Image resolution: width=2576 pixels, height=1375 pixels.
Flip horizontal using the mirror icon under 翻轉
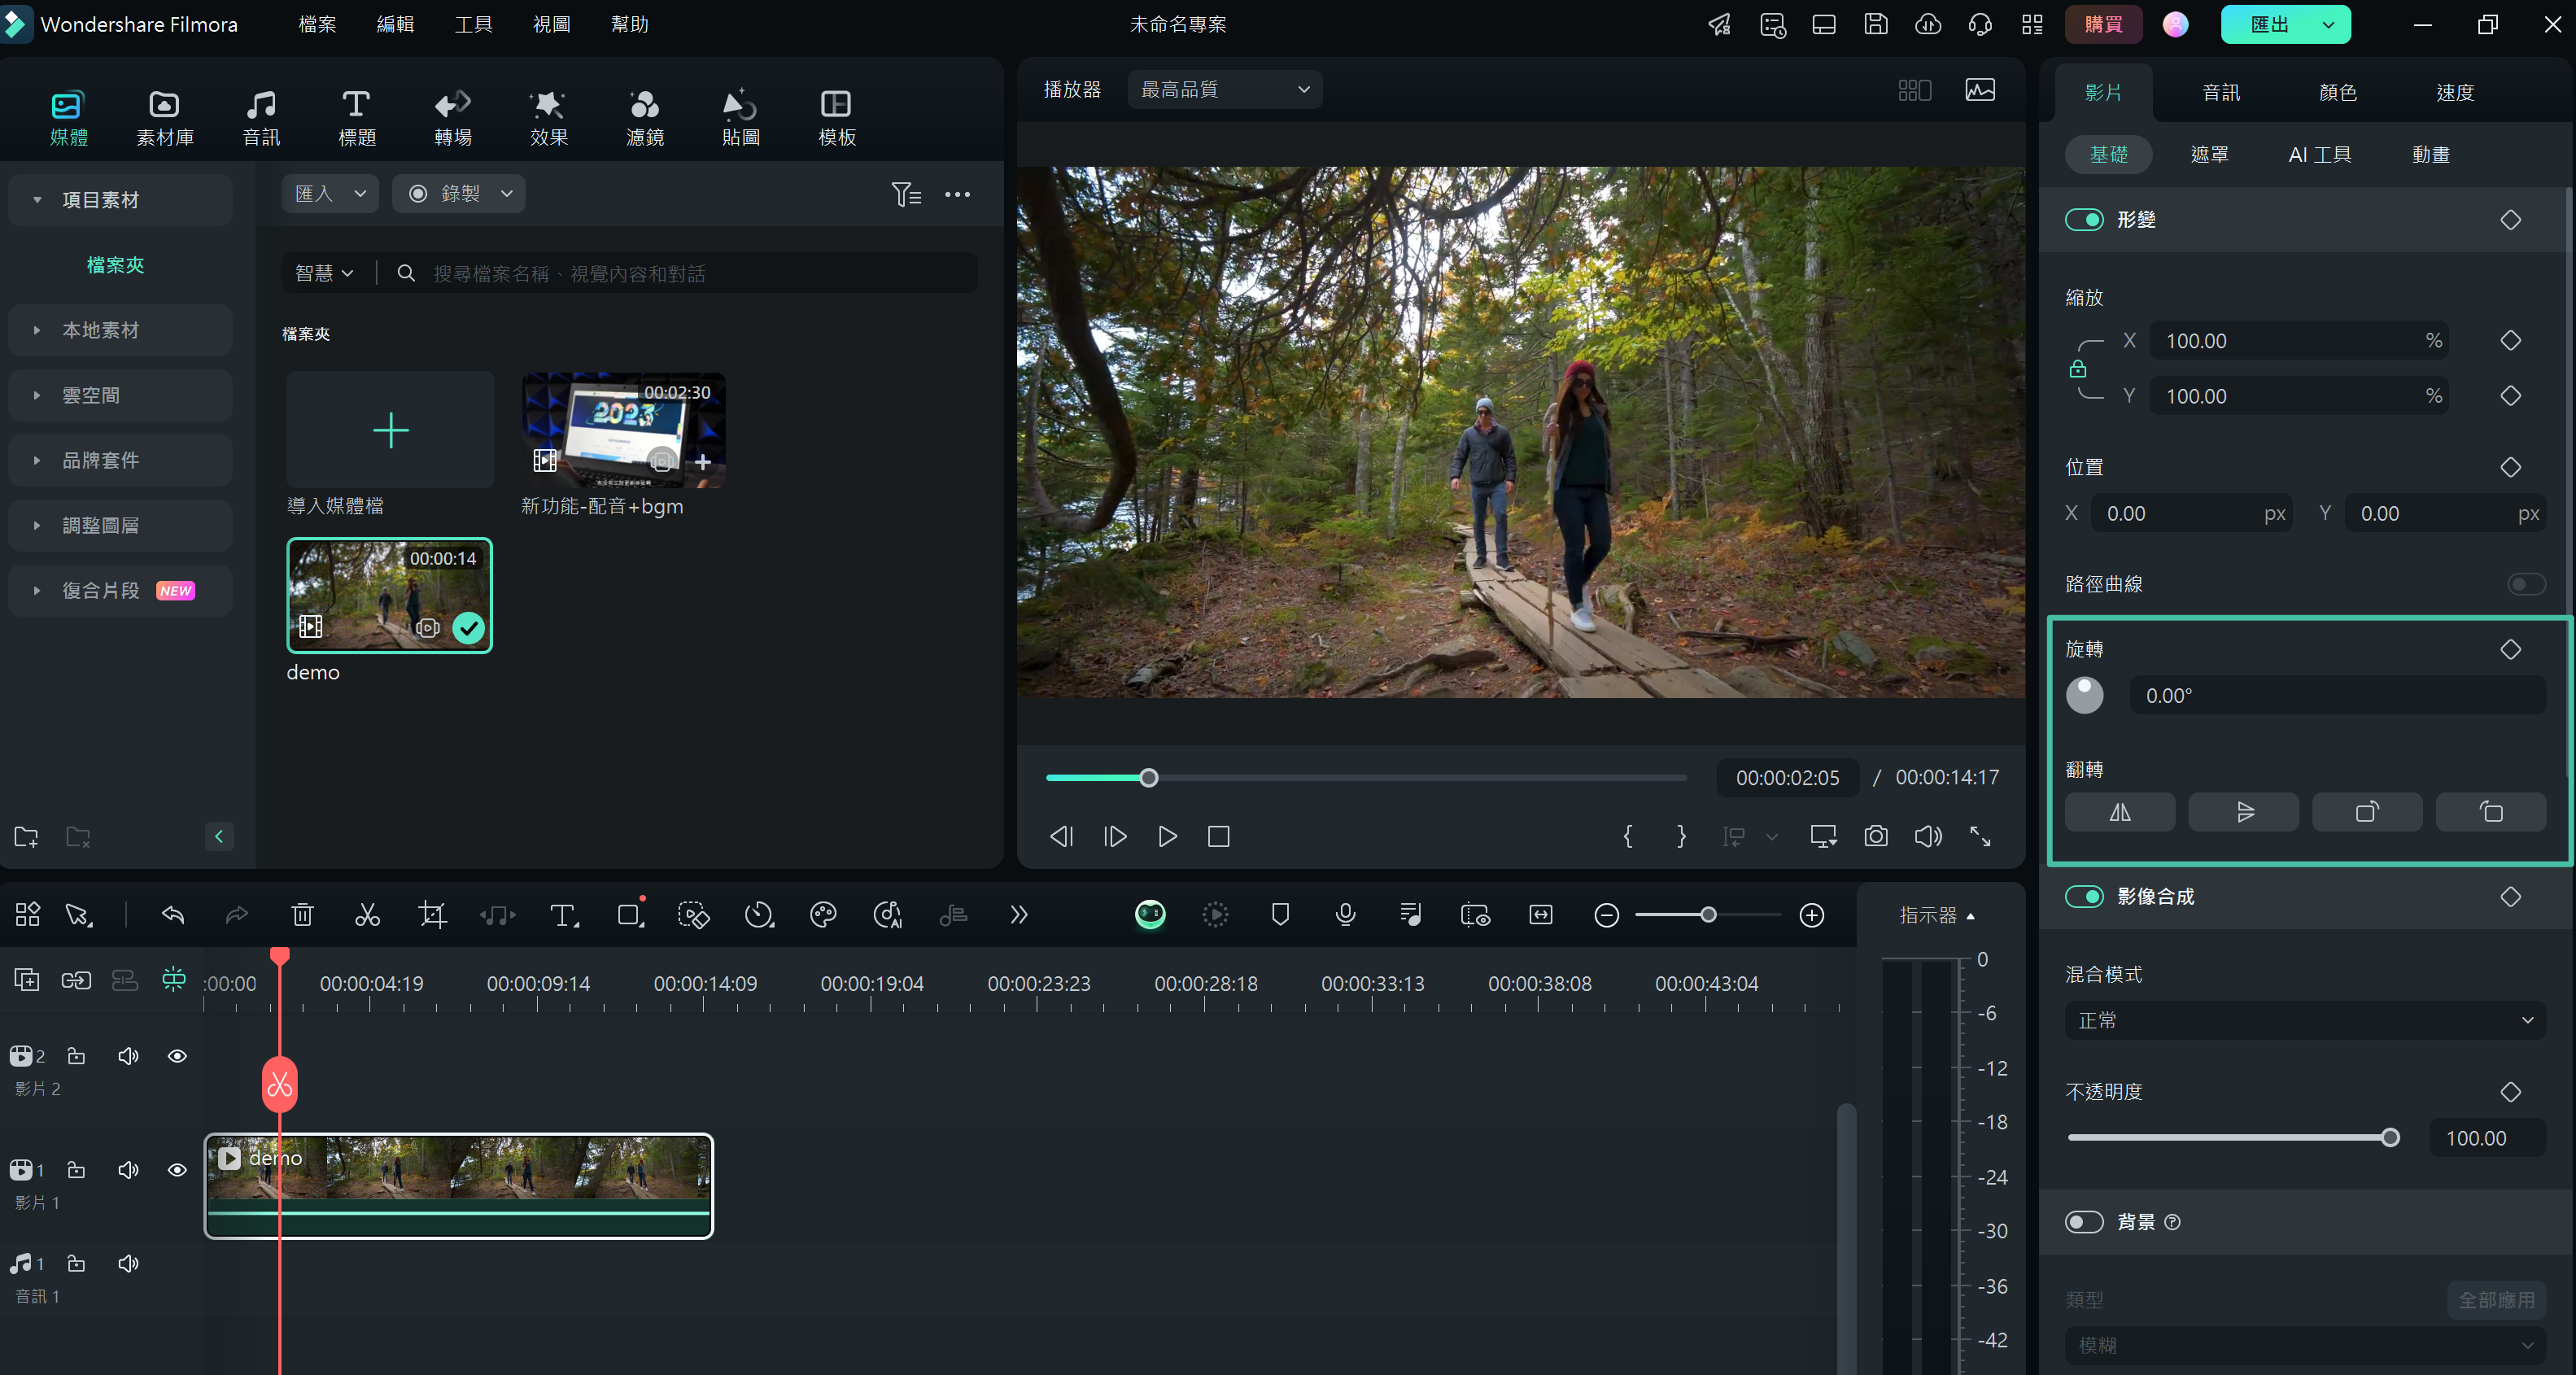2120,812
